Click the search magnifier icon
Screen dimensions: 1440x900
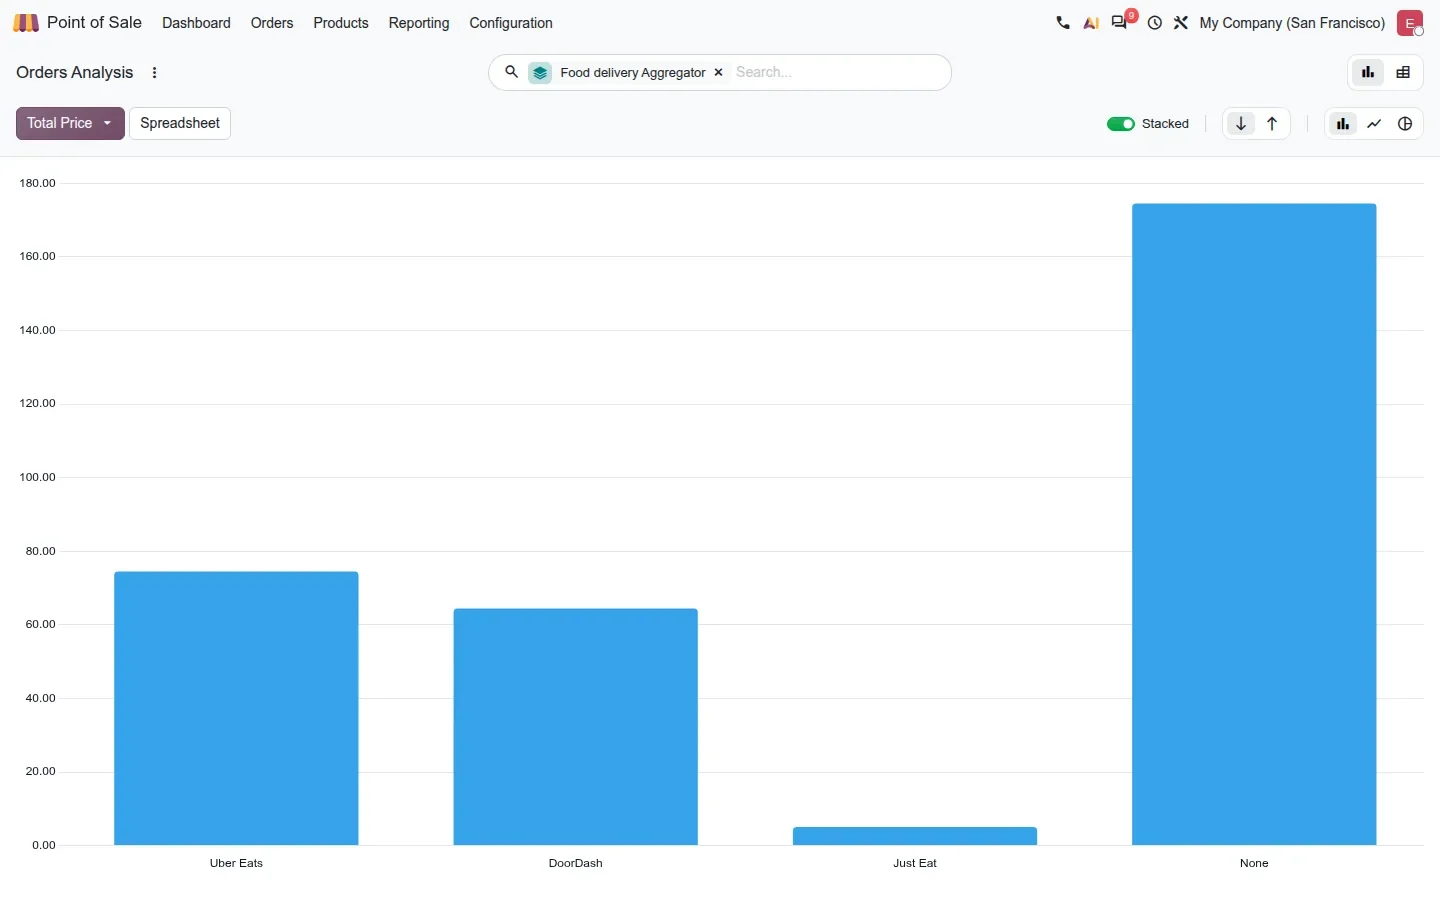(511, 72)
